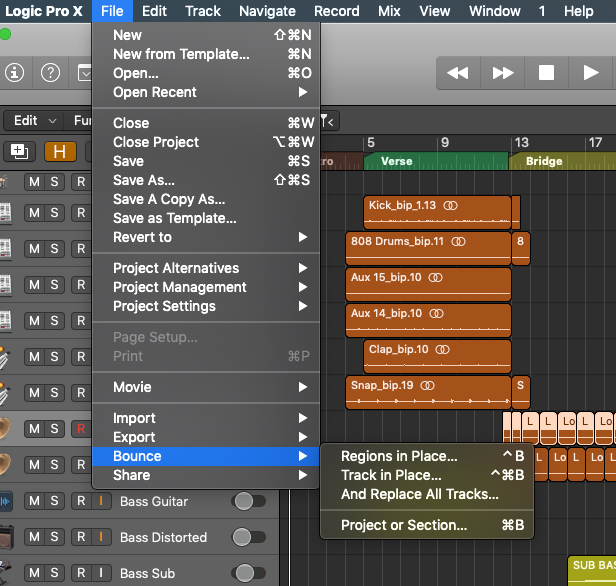
Task: Toggle the Bass Sub on/off switch
Action: point(249,573)
